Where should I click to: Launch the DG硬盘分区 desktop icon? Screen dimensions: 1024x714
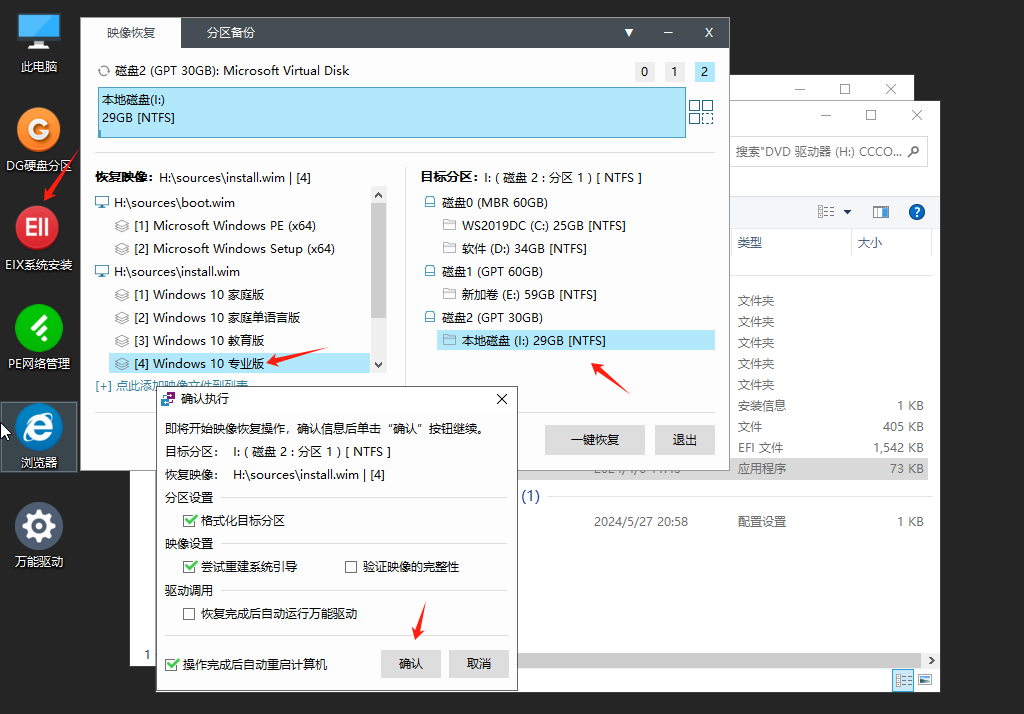pos(39,140)
